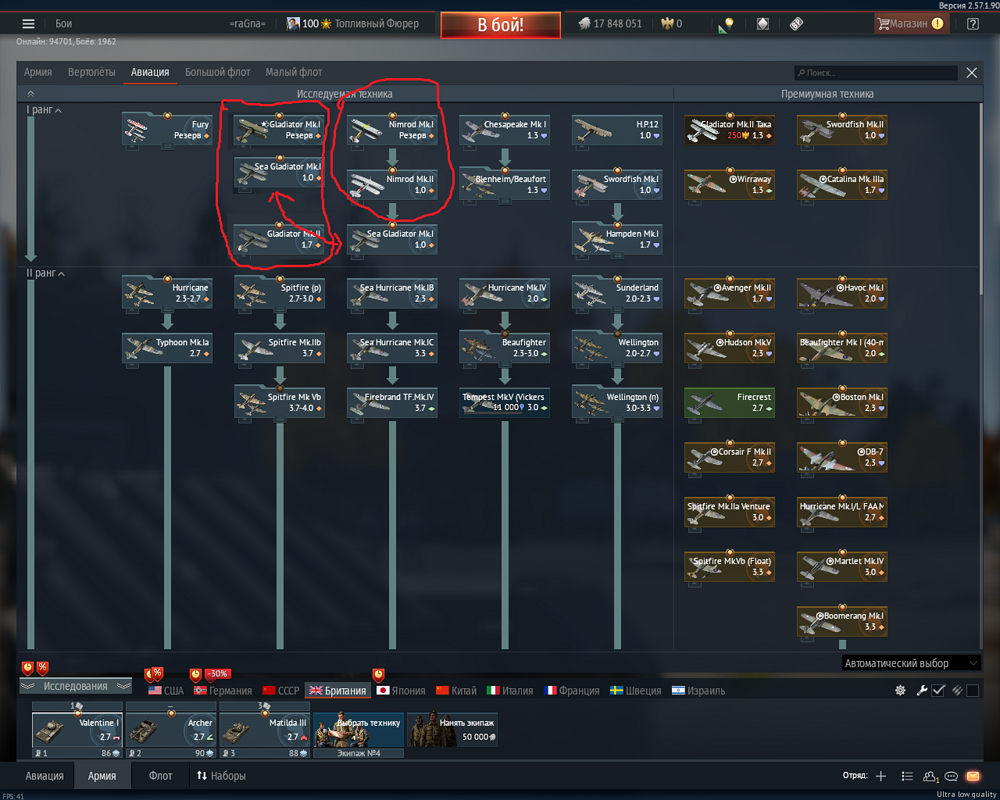Select the Германия nation tab
Viewport: 1000px width, 800px height.
tap(223, 690)
